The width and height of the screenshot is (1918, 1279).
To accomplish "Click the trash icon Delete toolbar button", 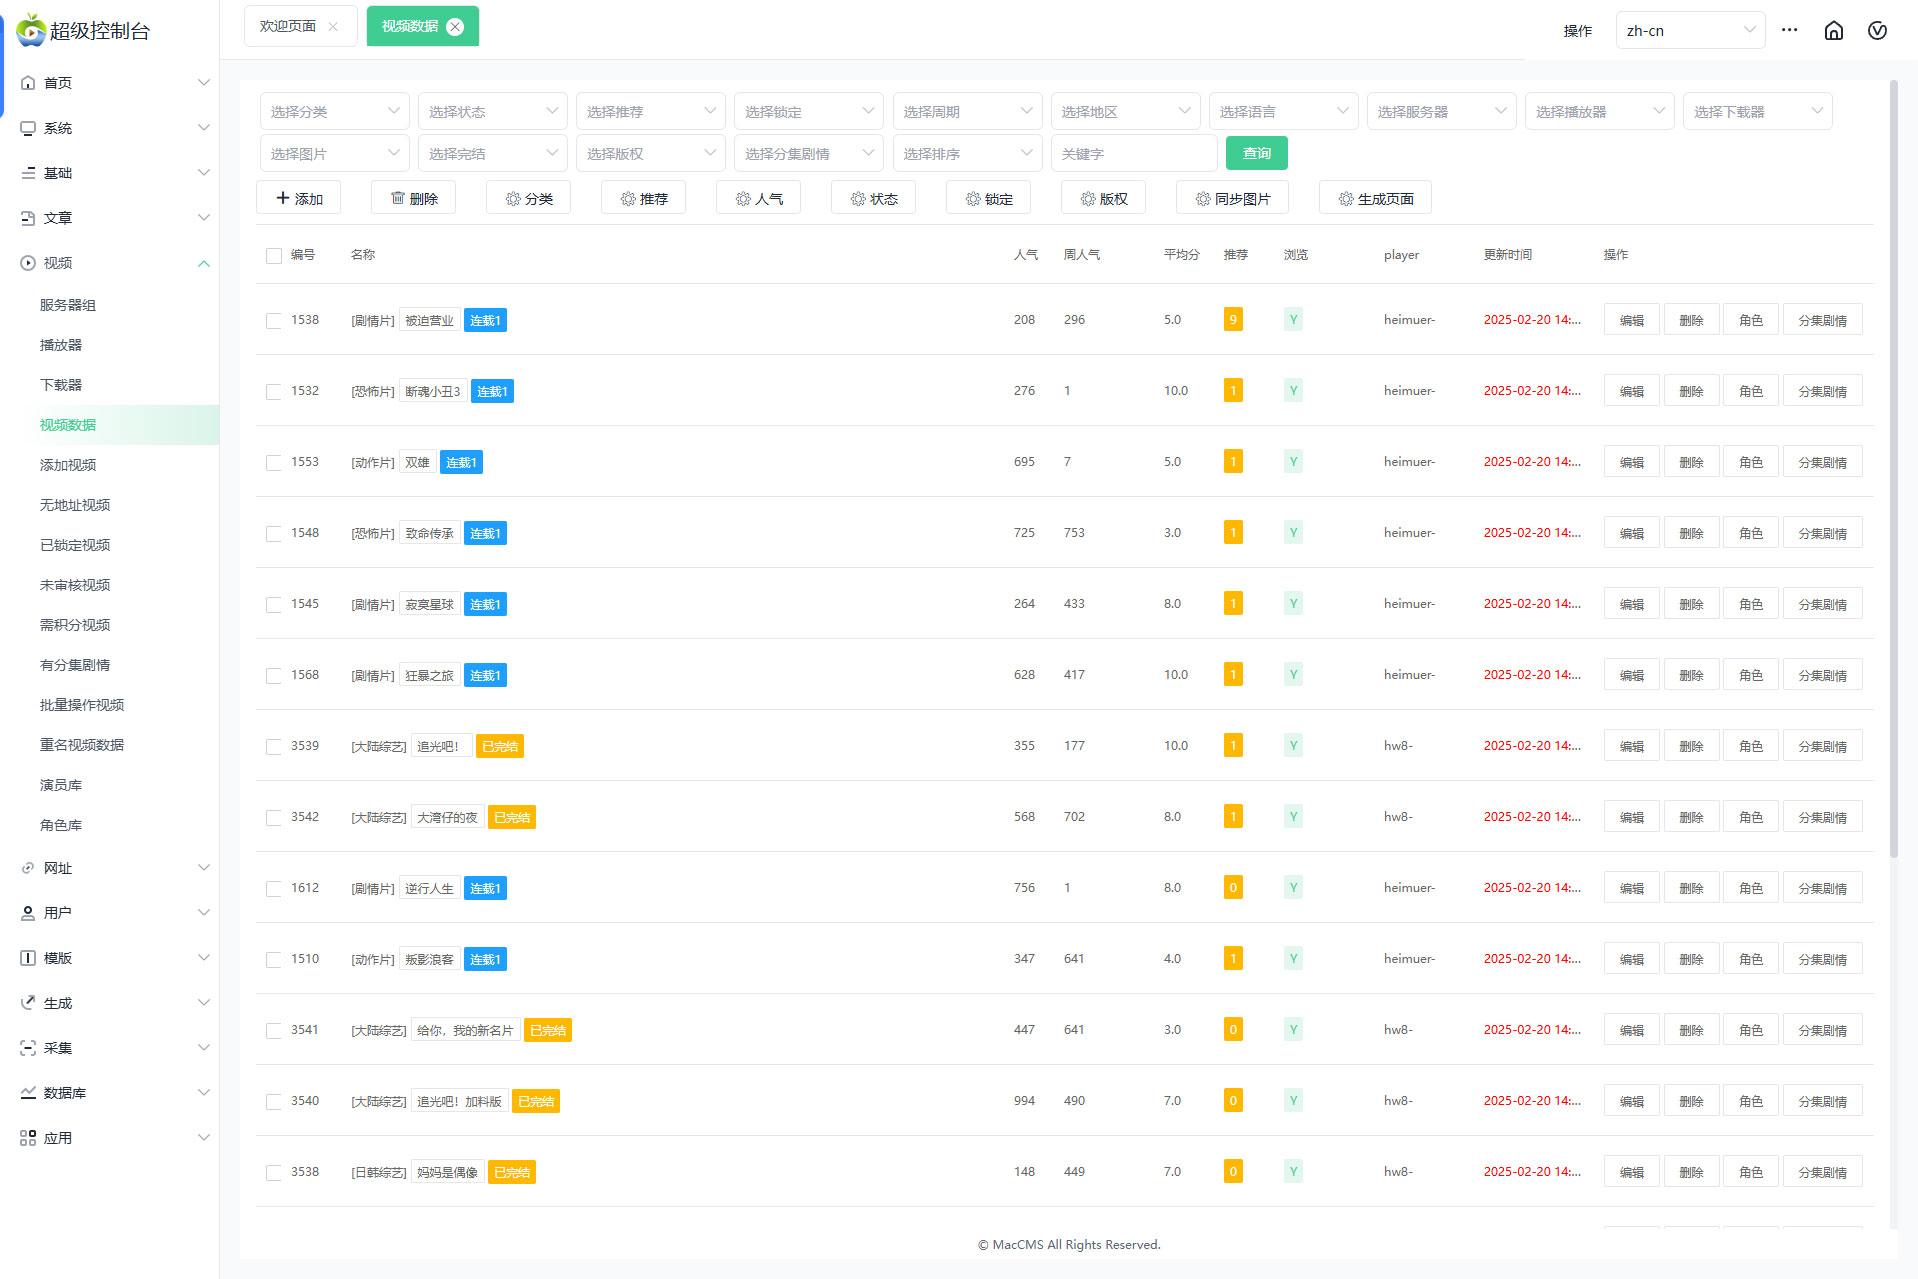I will click(x=413, y=198).
